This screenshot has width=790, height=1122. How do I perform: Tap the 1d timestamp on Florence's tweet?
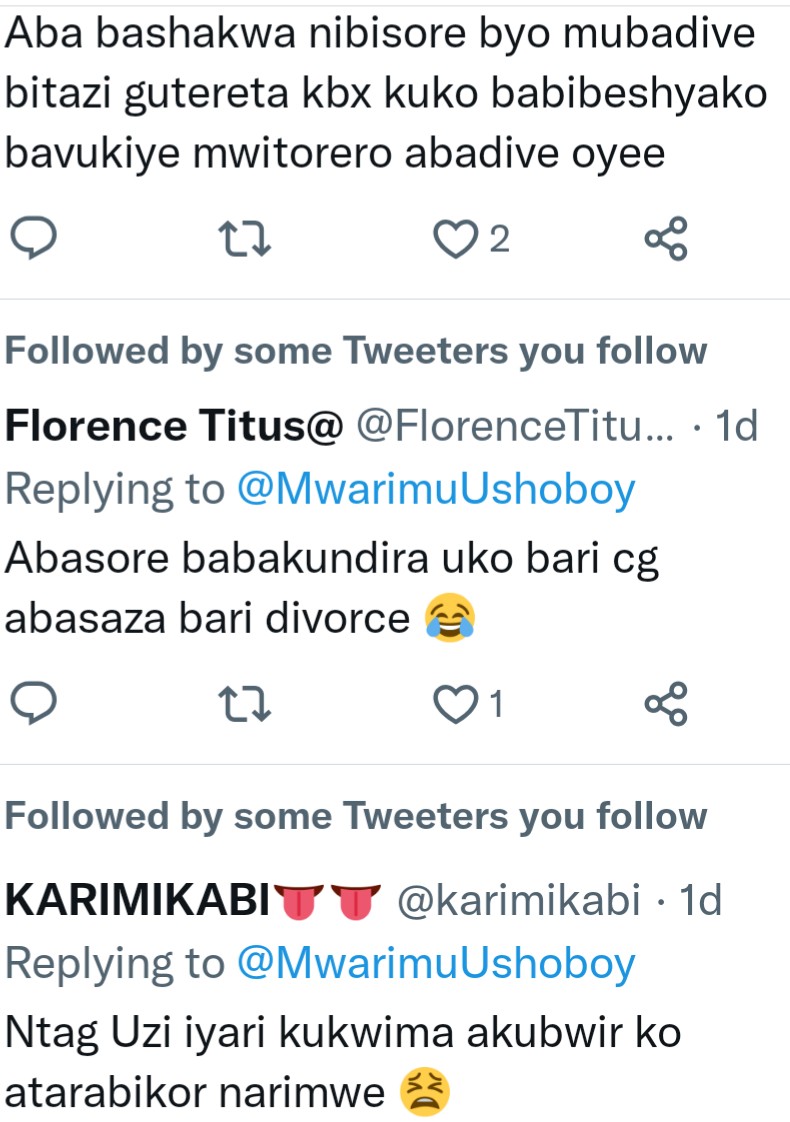(x=739, y=427)
